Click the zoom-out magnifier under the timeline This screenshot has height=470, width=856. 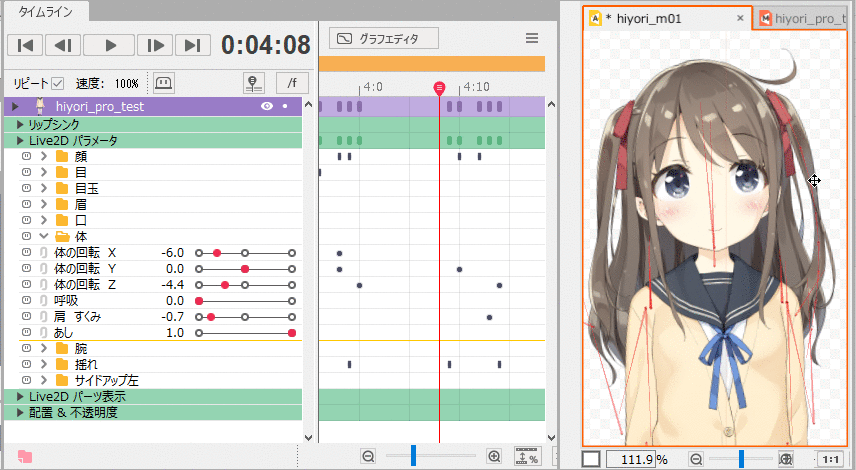point(368,456)
